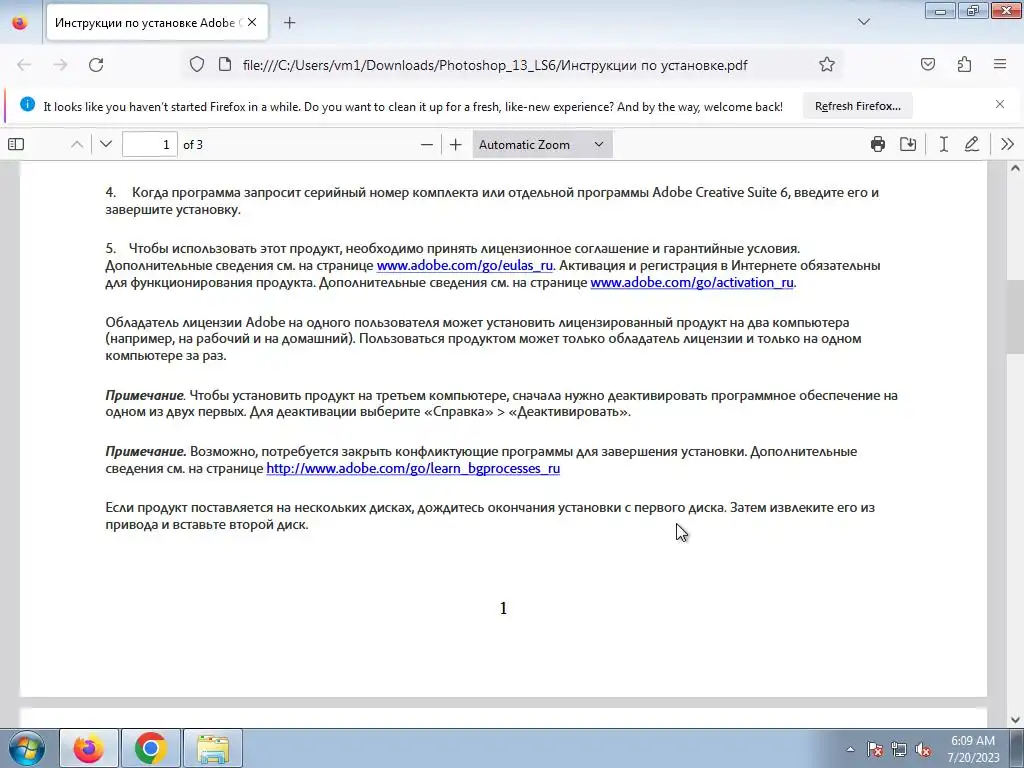Expand the list all tabs chevron

(863, 22)
